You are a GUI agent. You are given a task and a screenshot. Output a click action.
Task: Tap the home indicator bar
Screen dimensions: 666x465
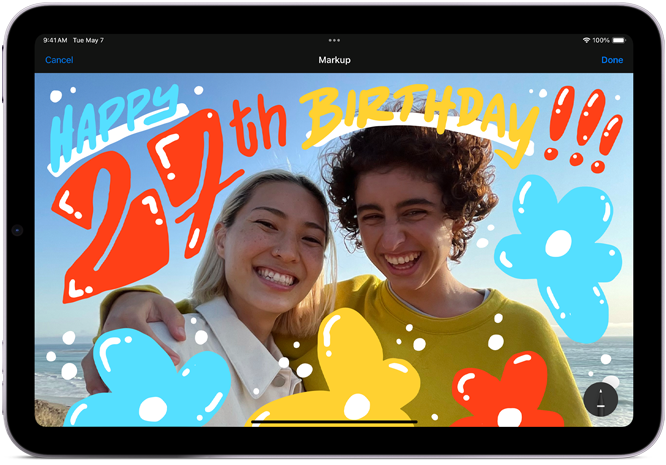pos(333,422)
